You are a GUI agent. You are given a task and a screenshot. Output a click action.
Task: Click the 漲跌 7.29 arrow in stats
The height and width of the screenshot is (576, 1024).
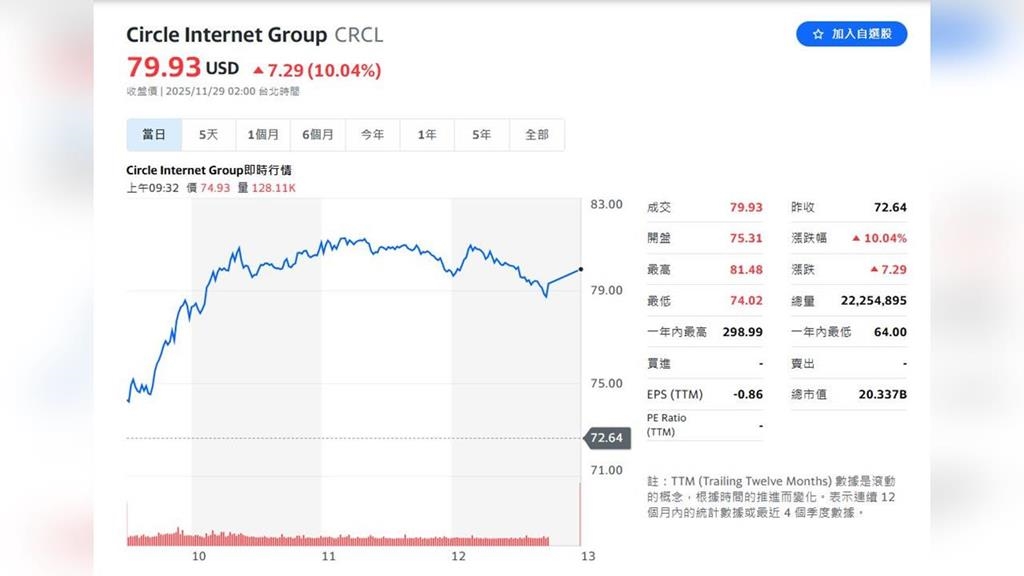coord(874,270)
